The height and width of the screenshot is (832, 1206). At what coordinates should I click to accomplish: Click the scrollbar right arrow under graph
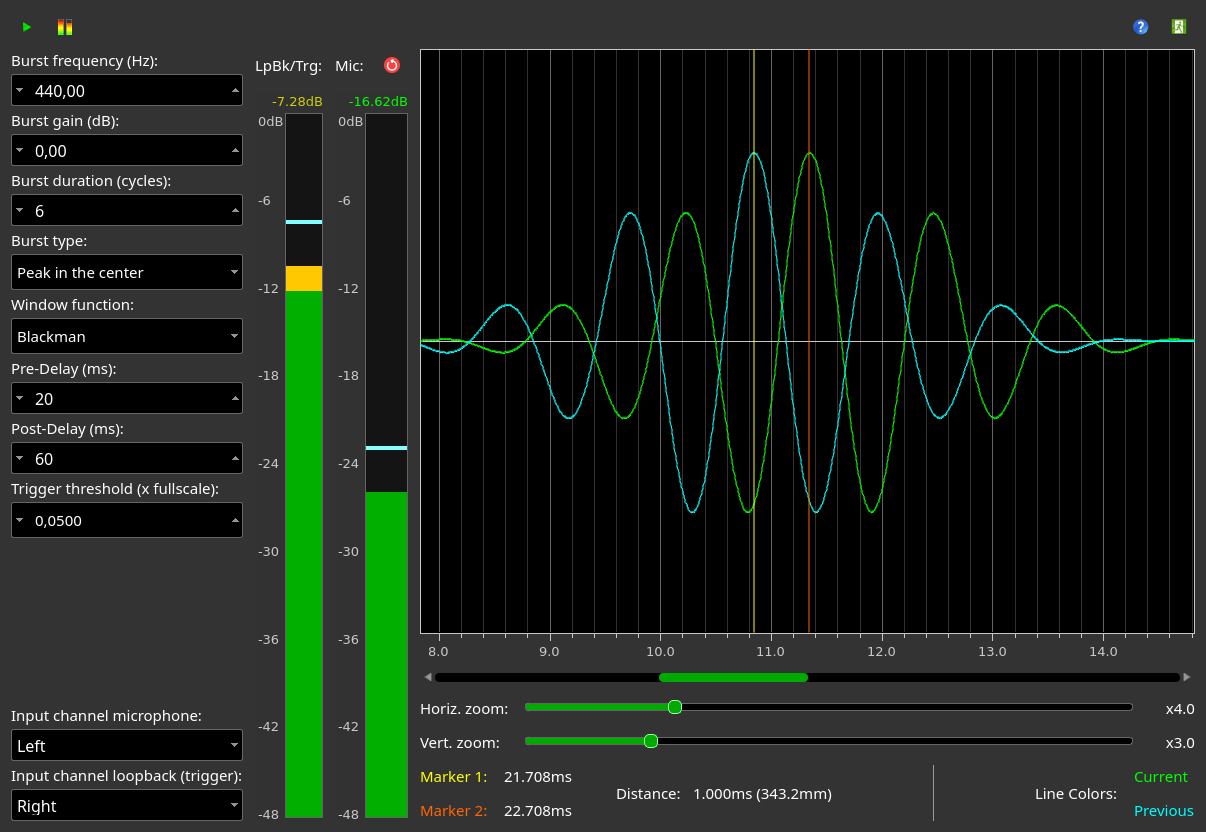click(1187, 677)
